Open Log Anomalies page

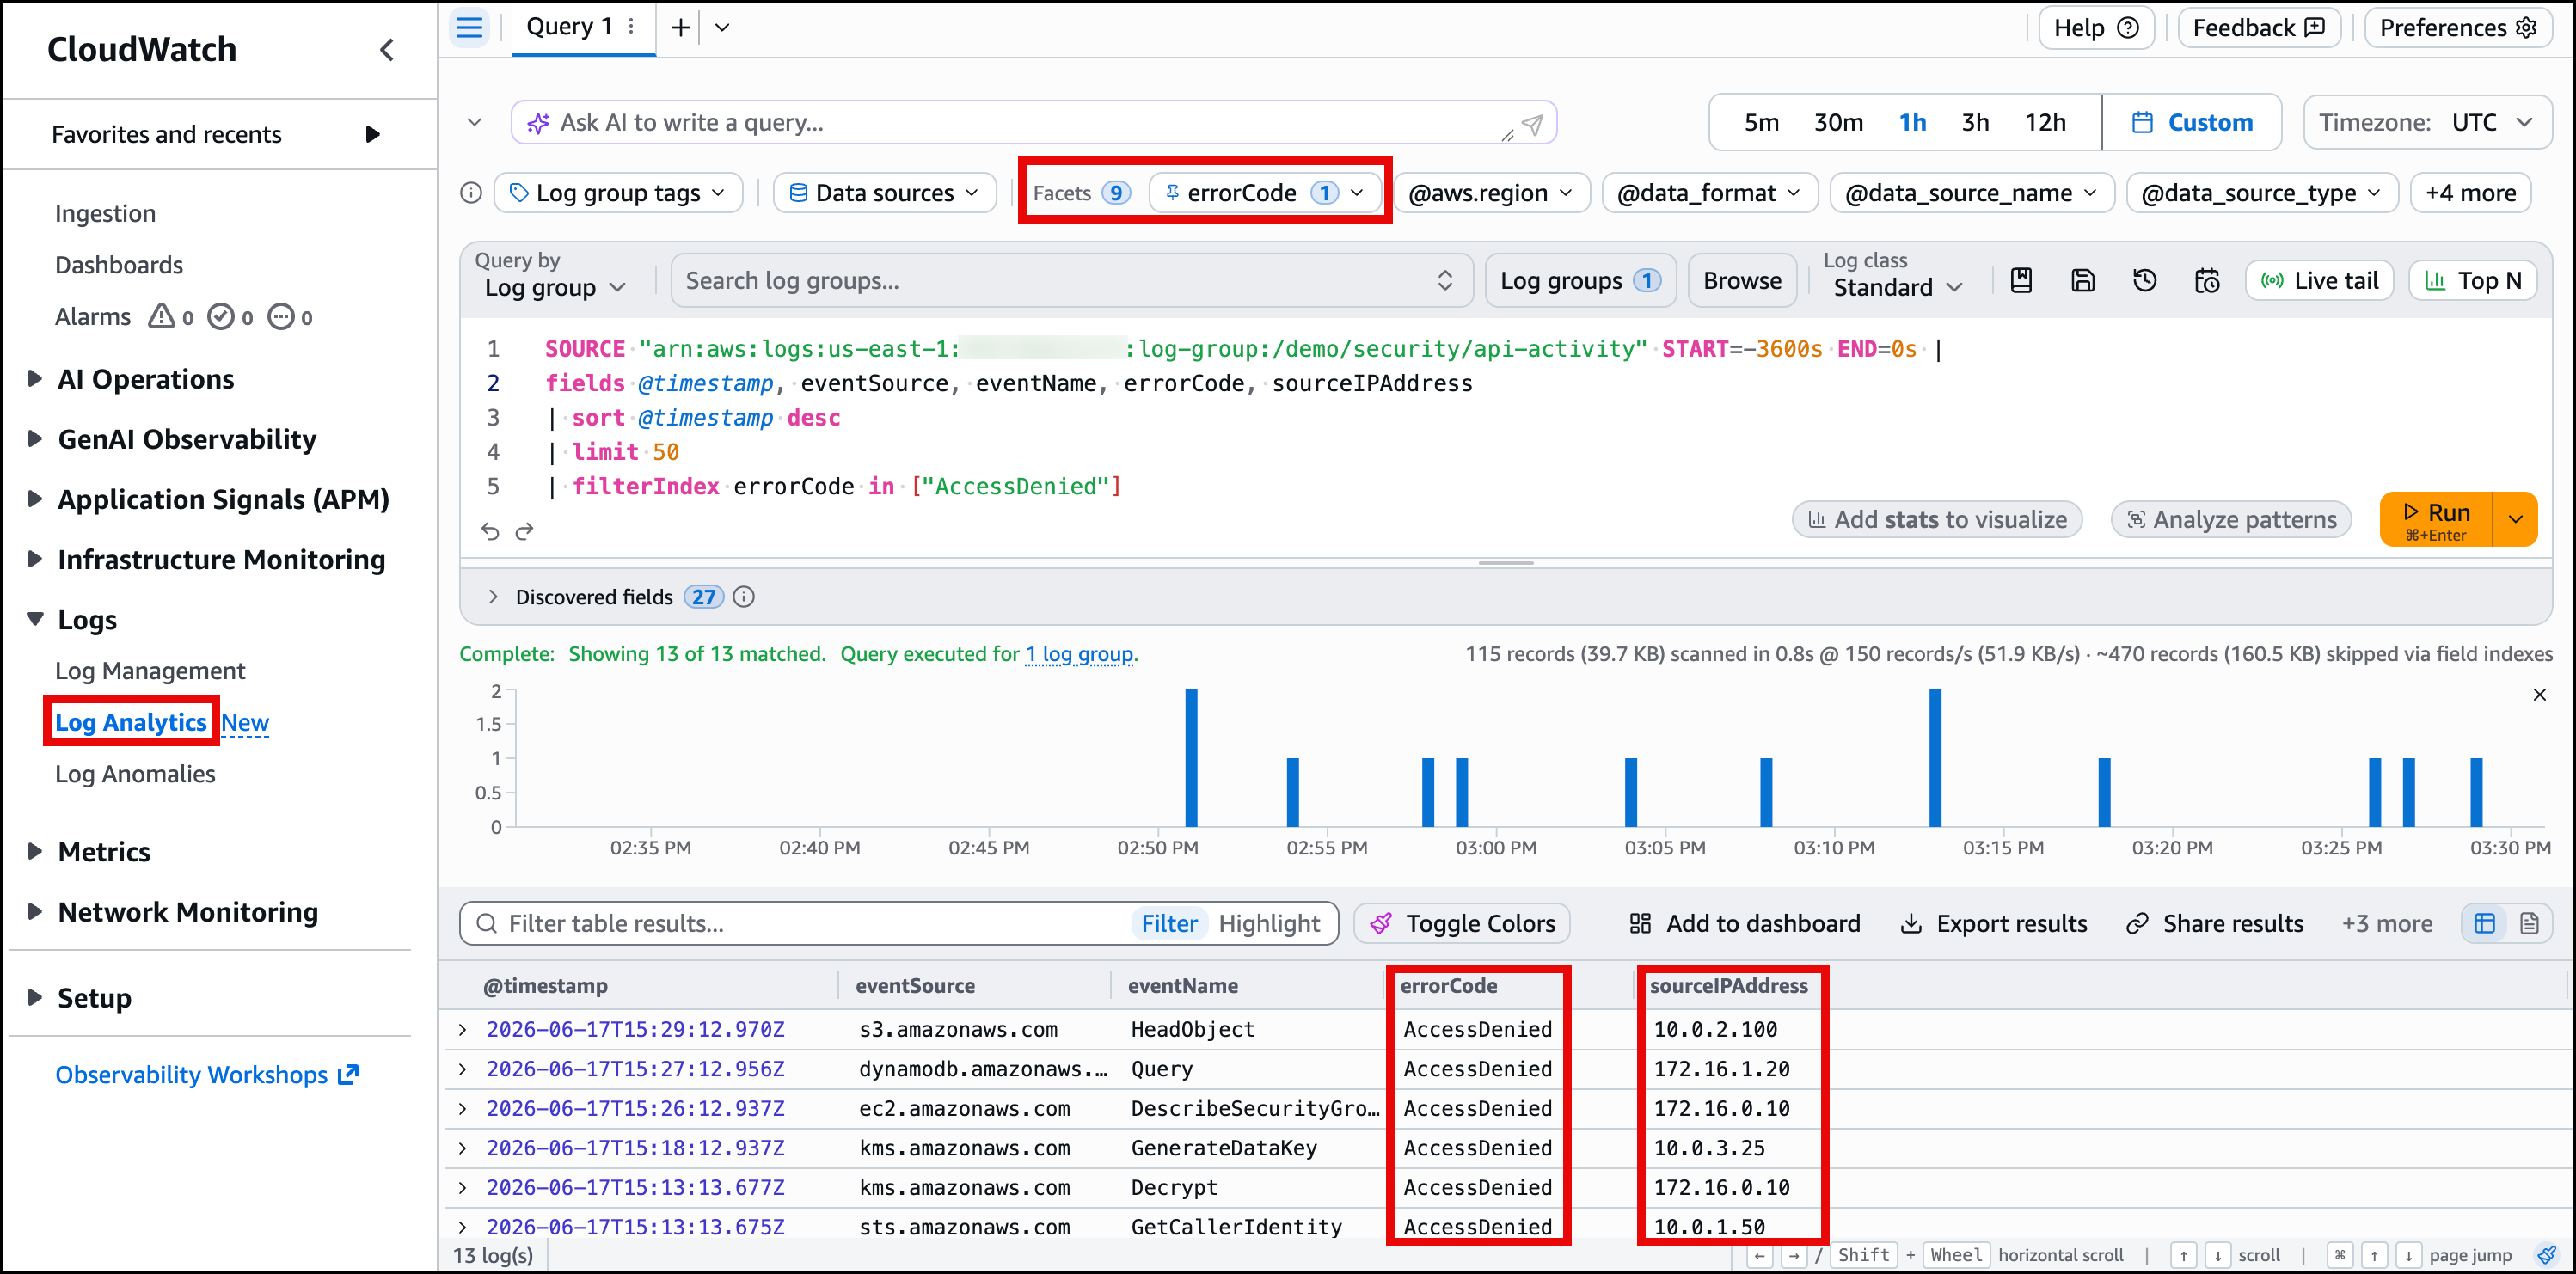(x=135, y=774)
